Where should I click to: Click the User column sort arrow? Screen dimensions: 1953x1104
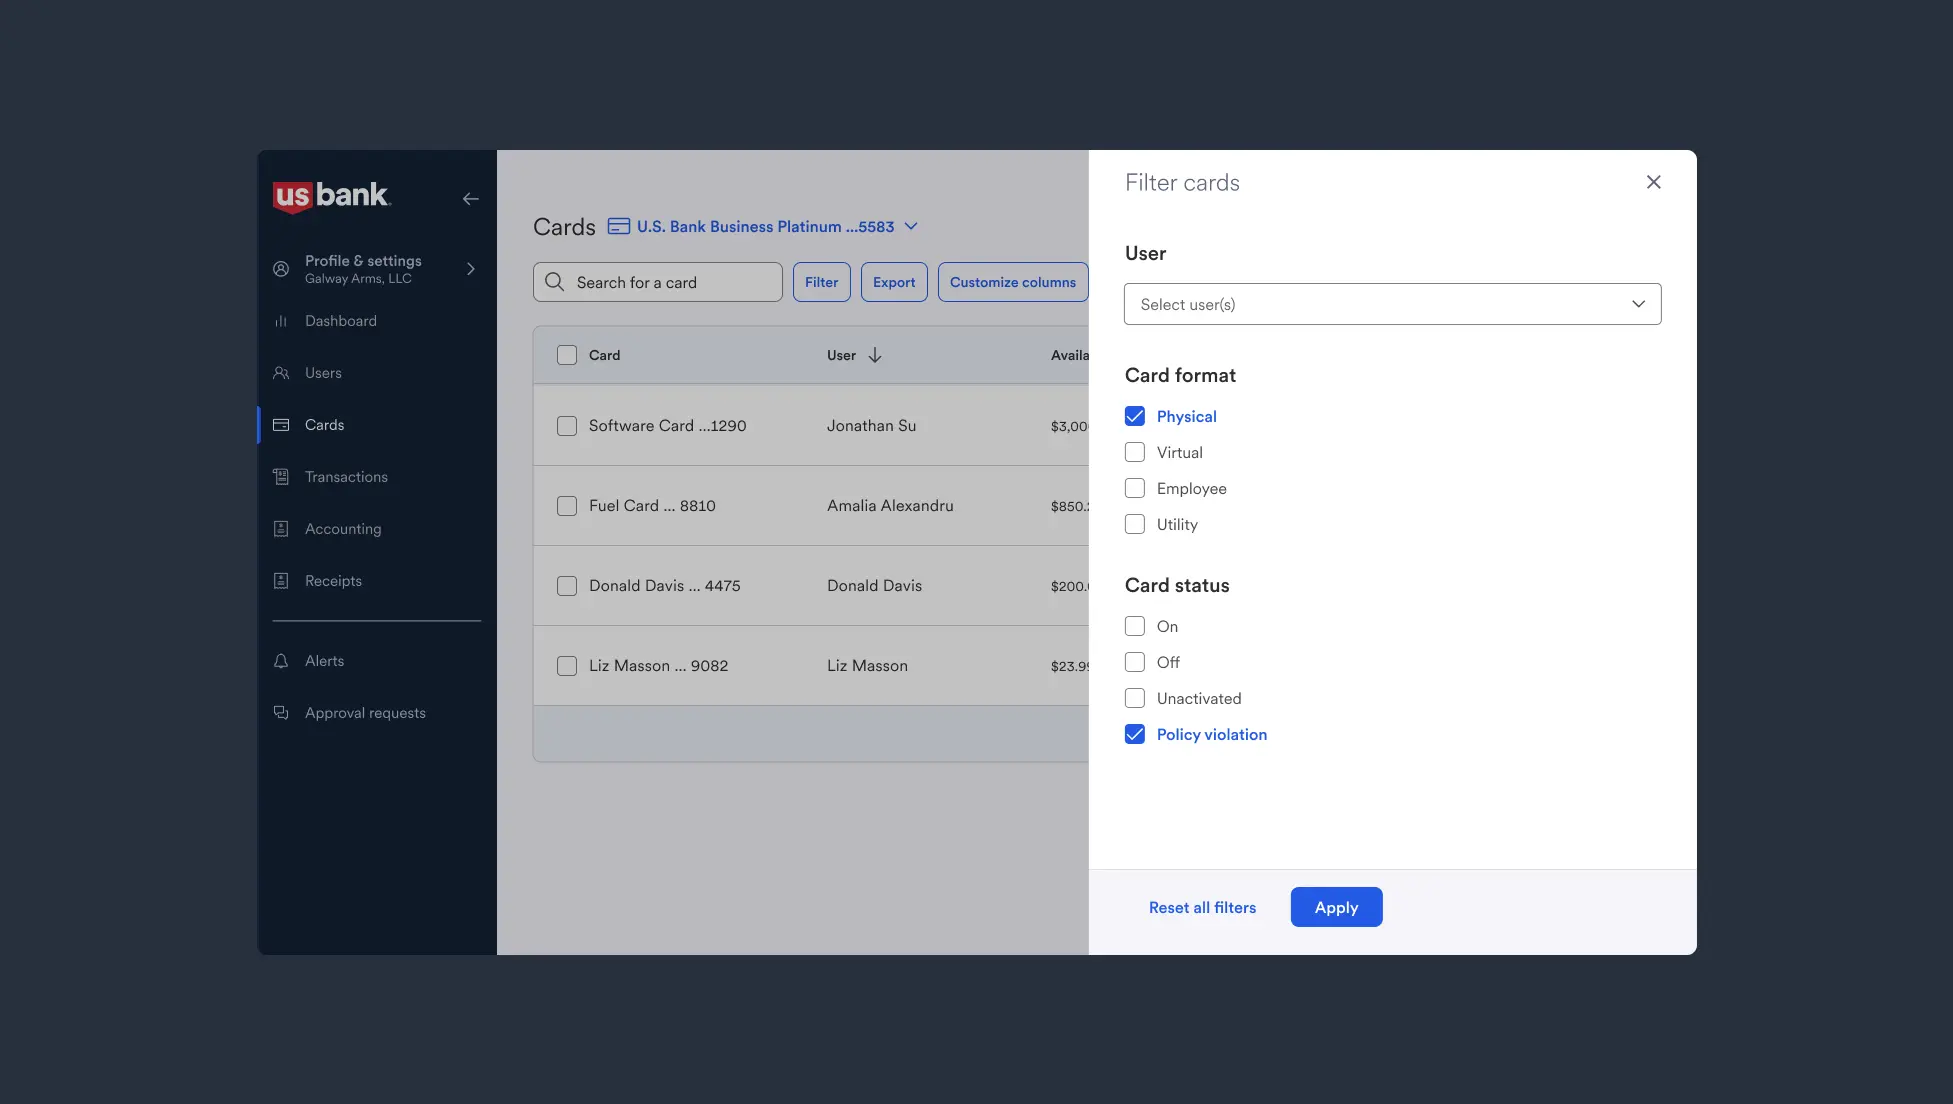[875, 355]
